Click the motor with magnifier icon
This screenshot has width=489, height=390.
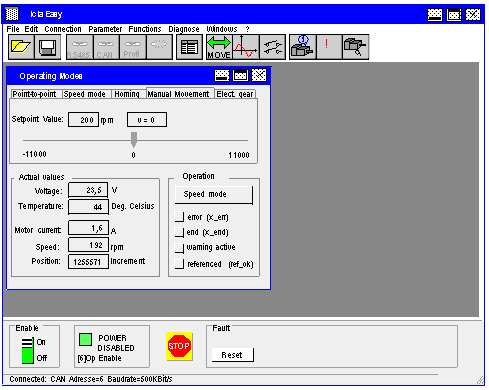pyautogui.click(x=355, y=47)
